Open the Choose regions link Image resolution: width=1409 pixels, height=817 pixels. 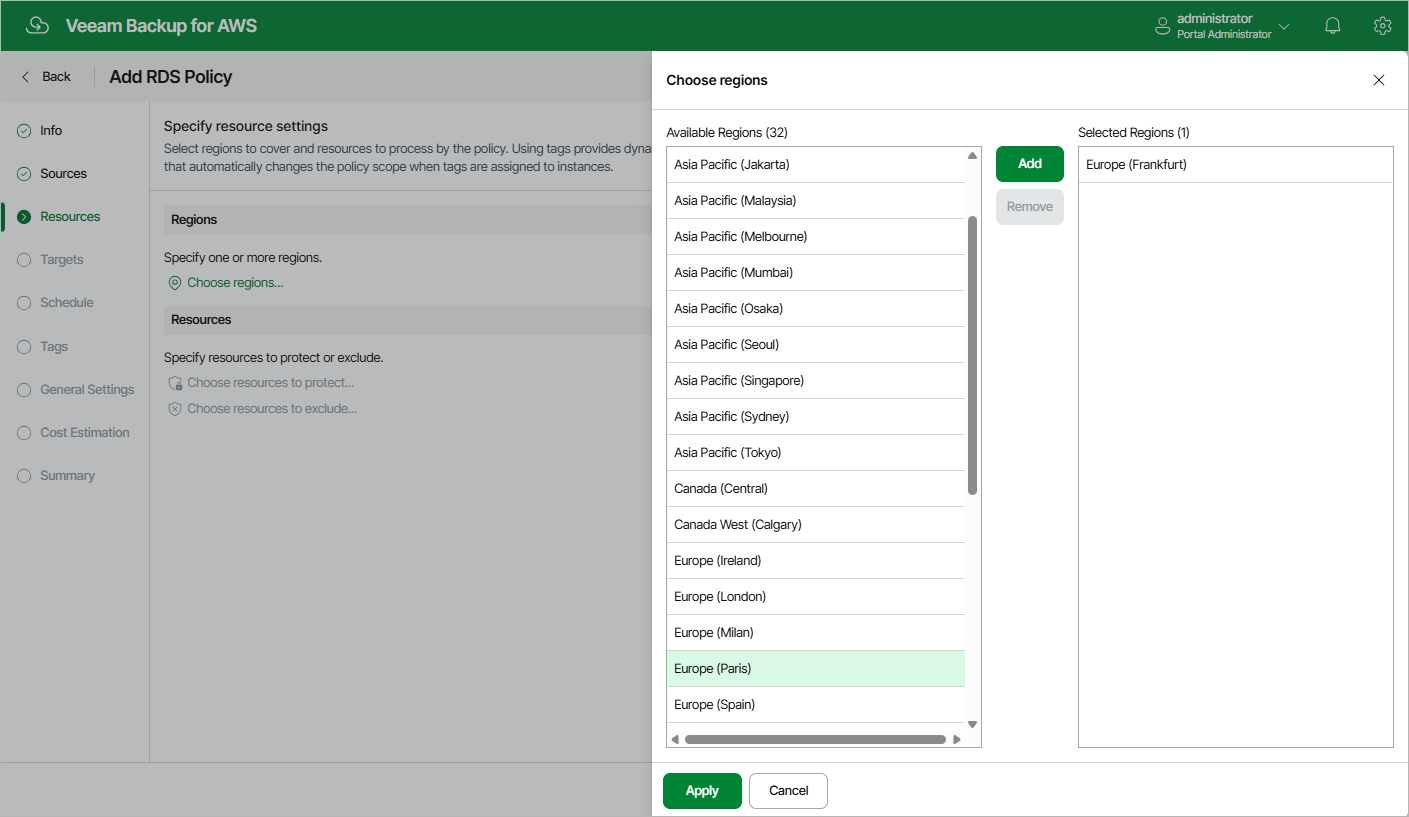pos(235,283)
